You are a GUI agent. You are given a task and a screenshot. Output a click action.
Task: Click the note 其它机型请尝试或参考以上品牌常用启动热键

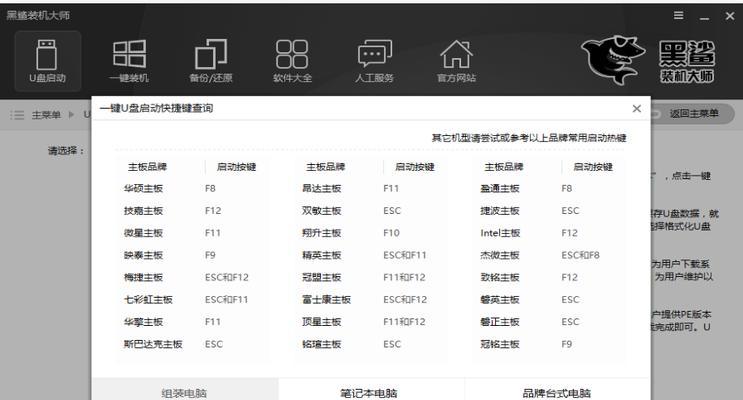pyautogui.click(x=529, y=138)
